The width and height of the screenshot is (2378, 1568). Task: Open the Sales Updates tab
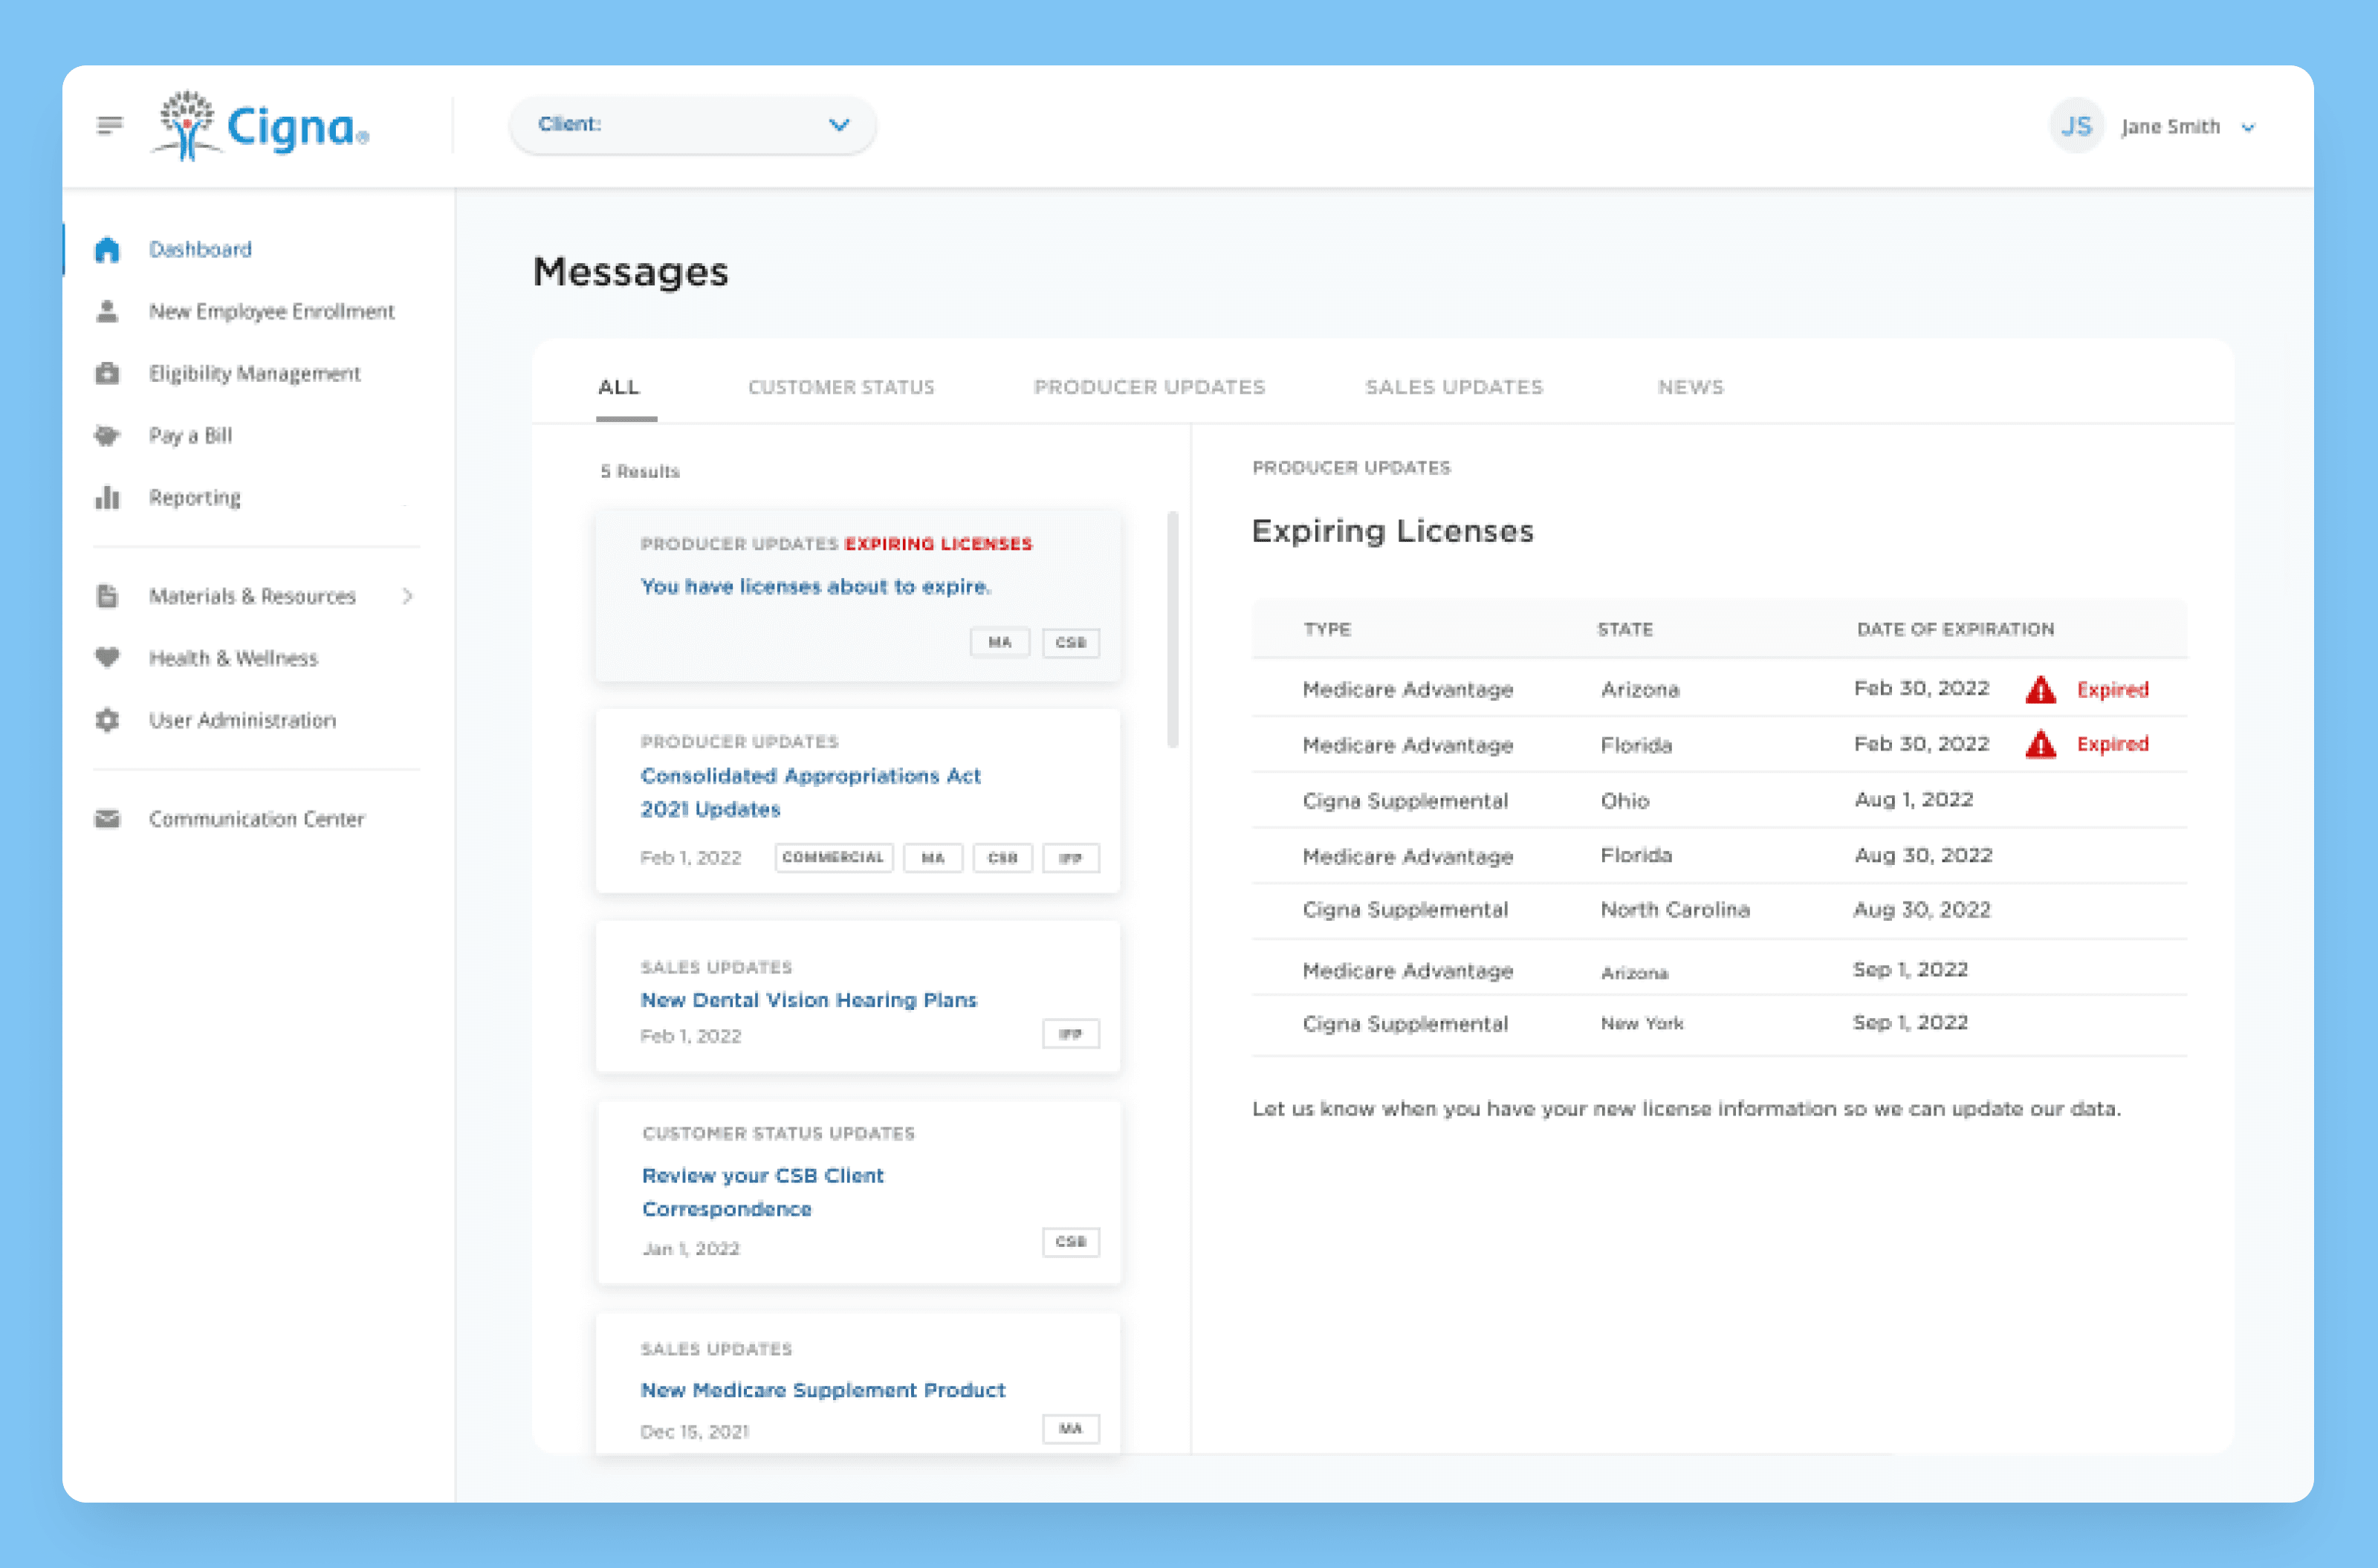click(x=1454, y=387)
